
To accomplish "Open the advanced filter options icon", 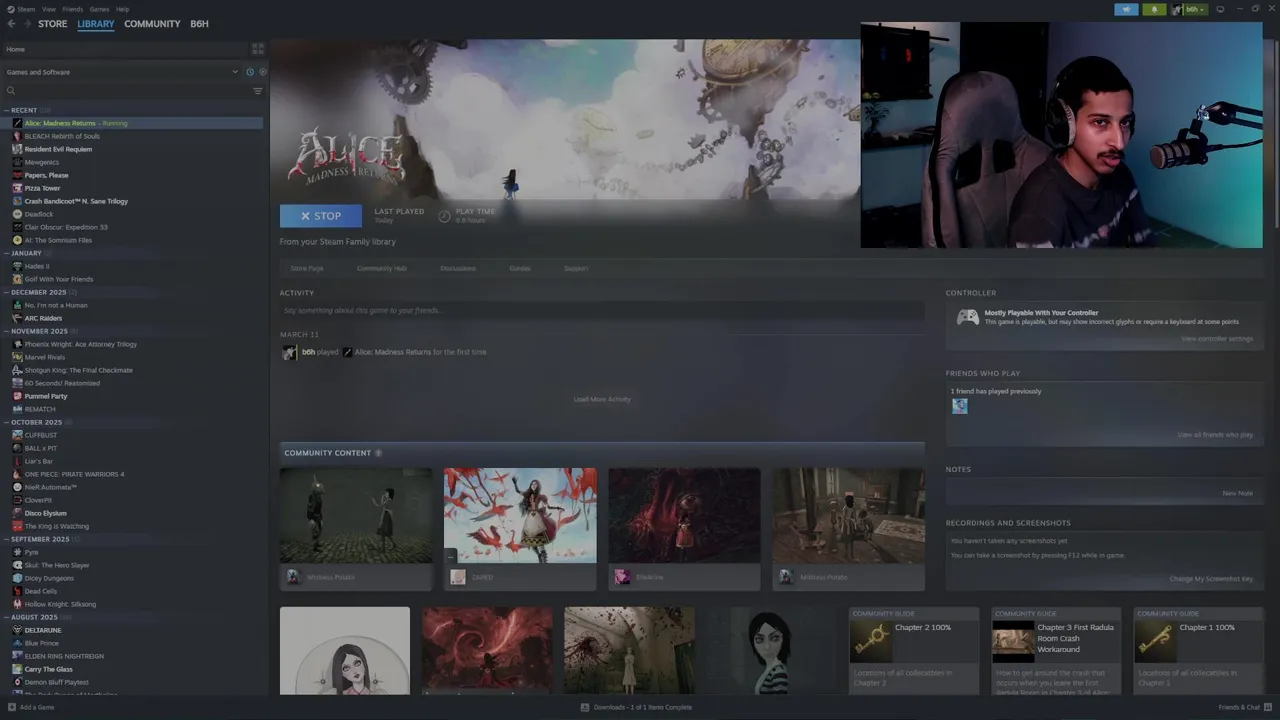I will (x=258, y=91).
